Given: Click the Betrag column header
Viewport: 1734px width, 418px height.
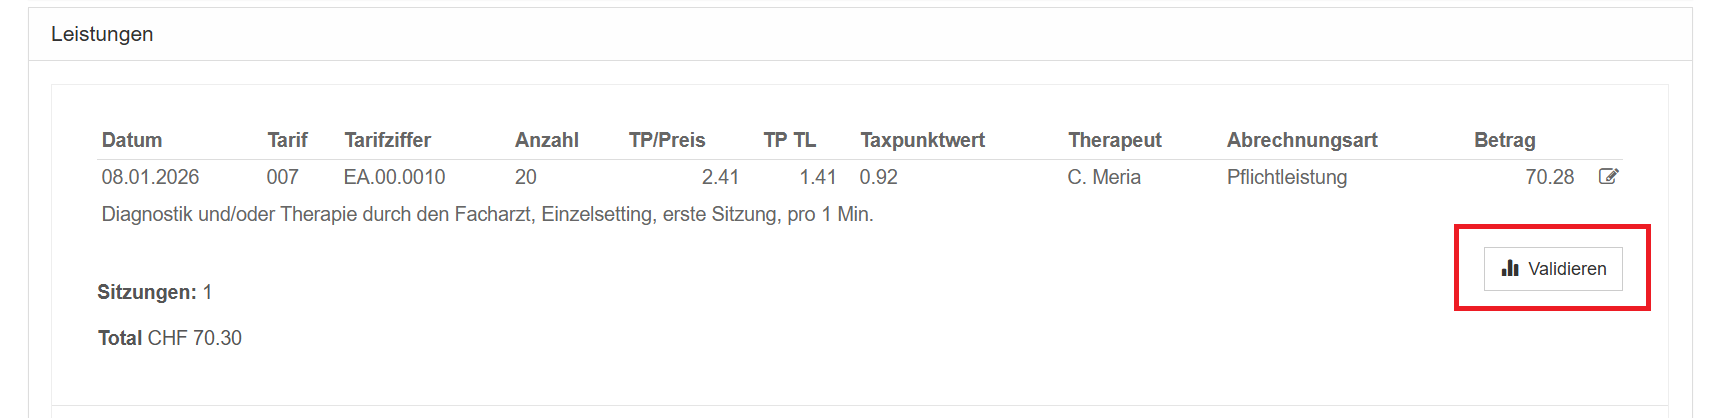Looking at the screenshot, I should tap(1504, 140).
